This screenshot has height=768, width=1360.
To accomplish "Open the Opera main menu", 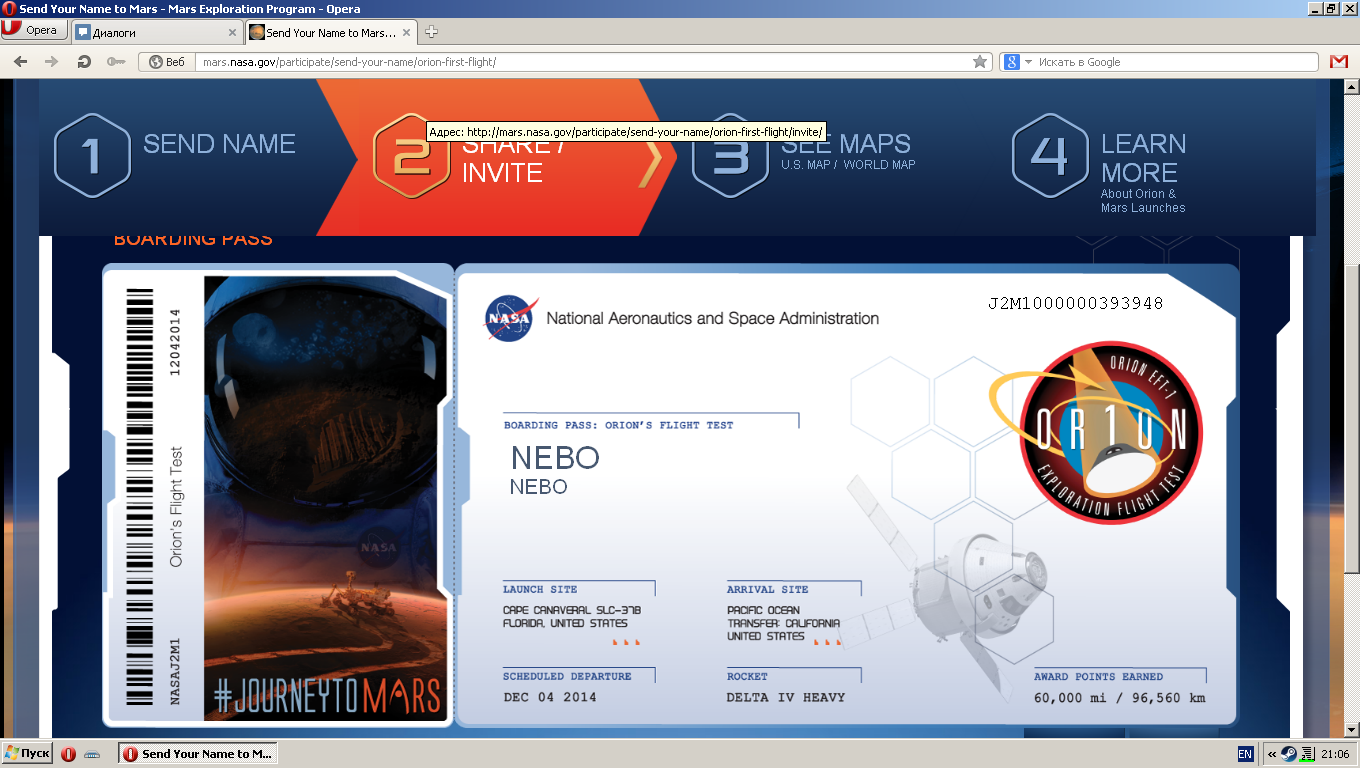I will pos(34,31).
